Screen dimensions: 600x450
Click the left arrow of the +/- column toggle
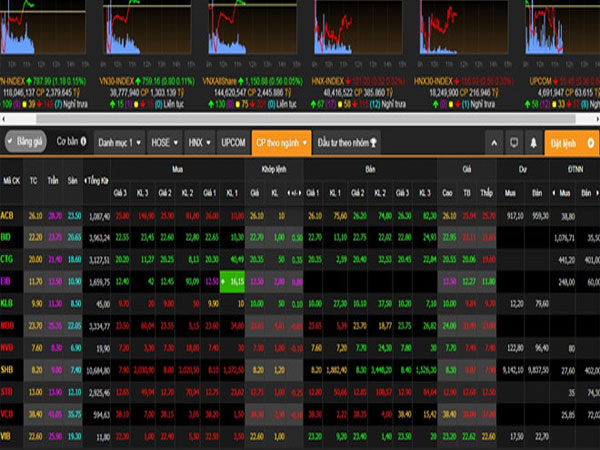pos(289,193)
